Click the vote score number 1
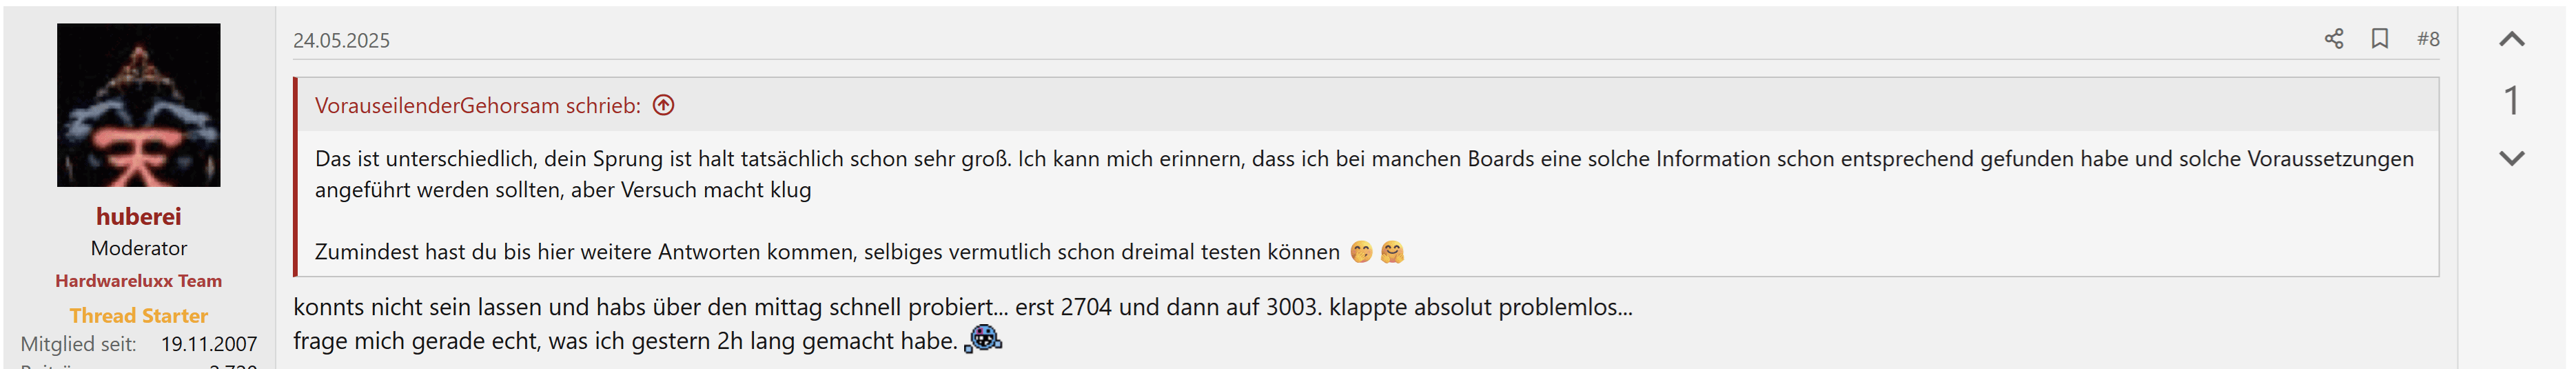The image size is (2576, 369). (x=2512, y=100)
